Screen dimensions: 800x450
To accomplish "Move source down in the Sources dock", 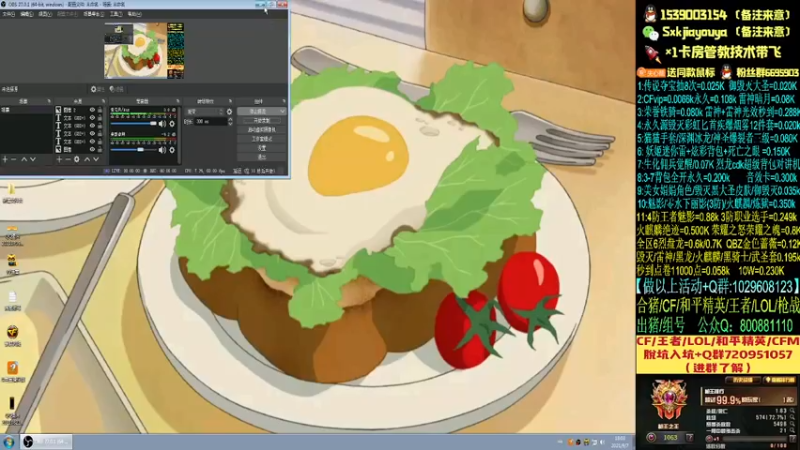I will coord(96,160).
